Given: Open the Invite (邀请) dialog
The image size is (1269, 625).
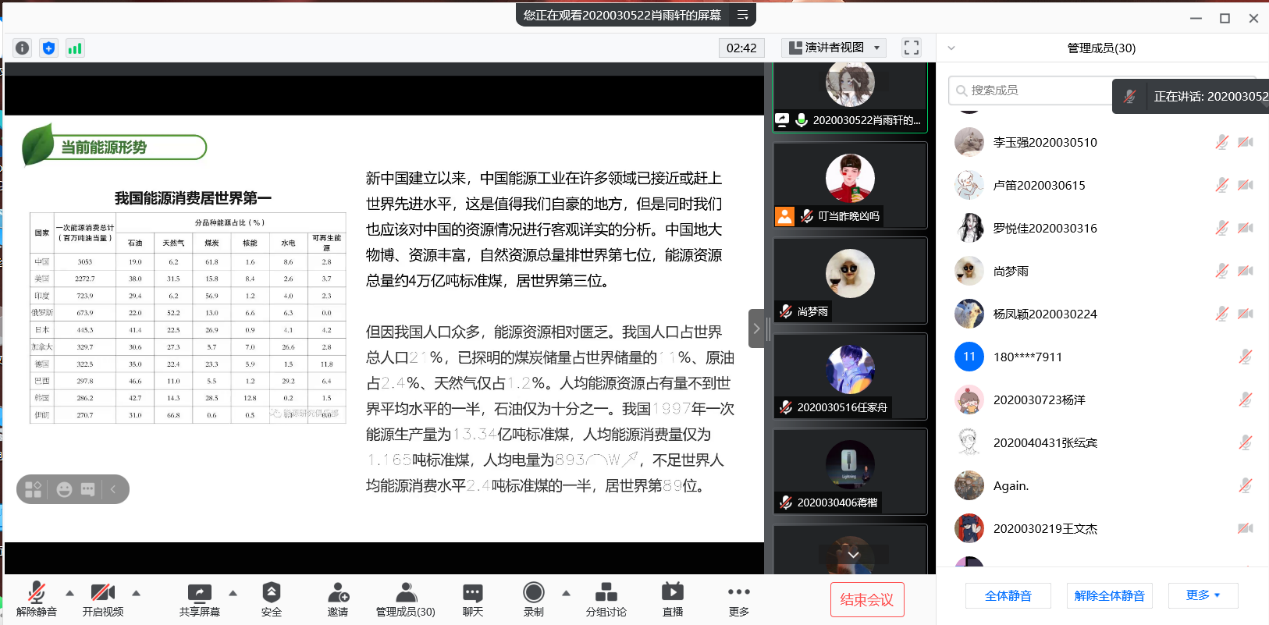Looking at the screenshot, I should pos(338,599).
